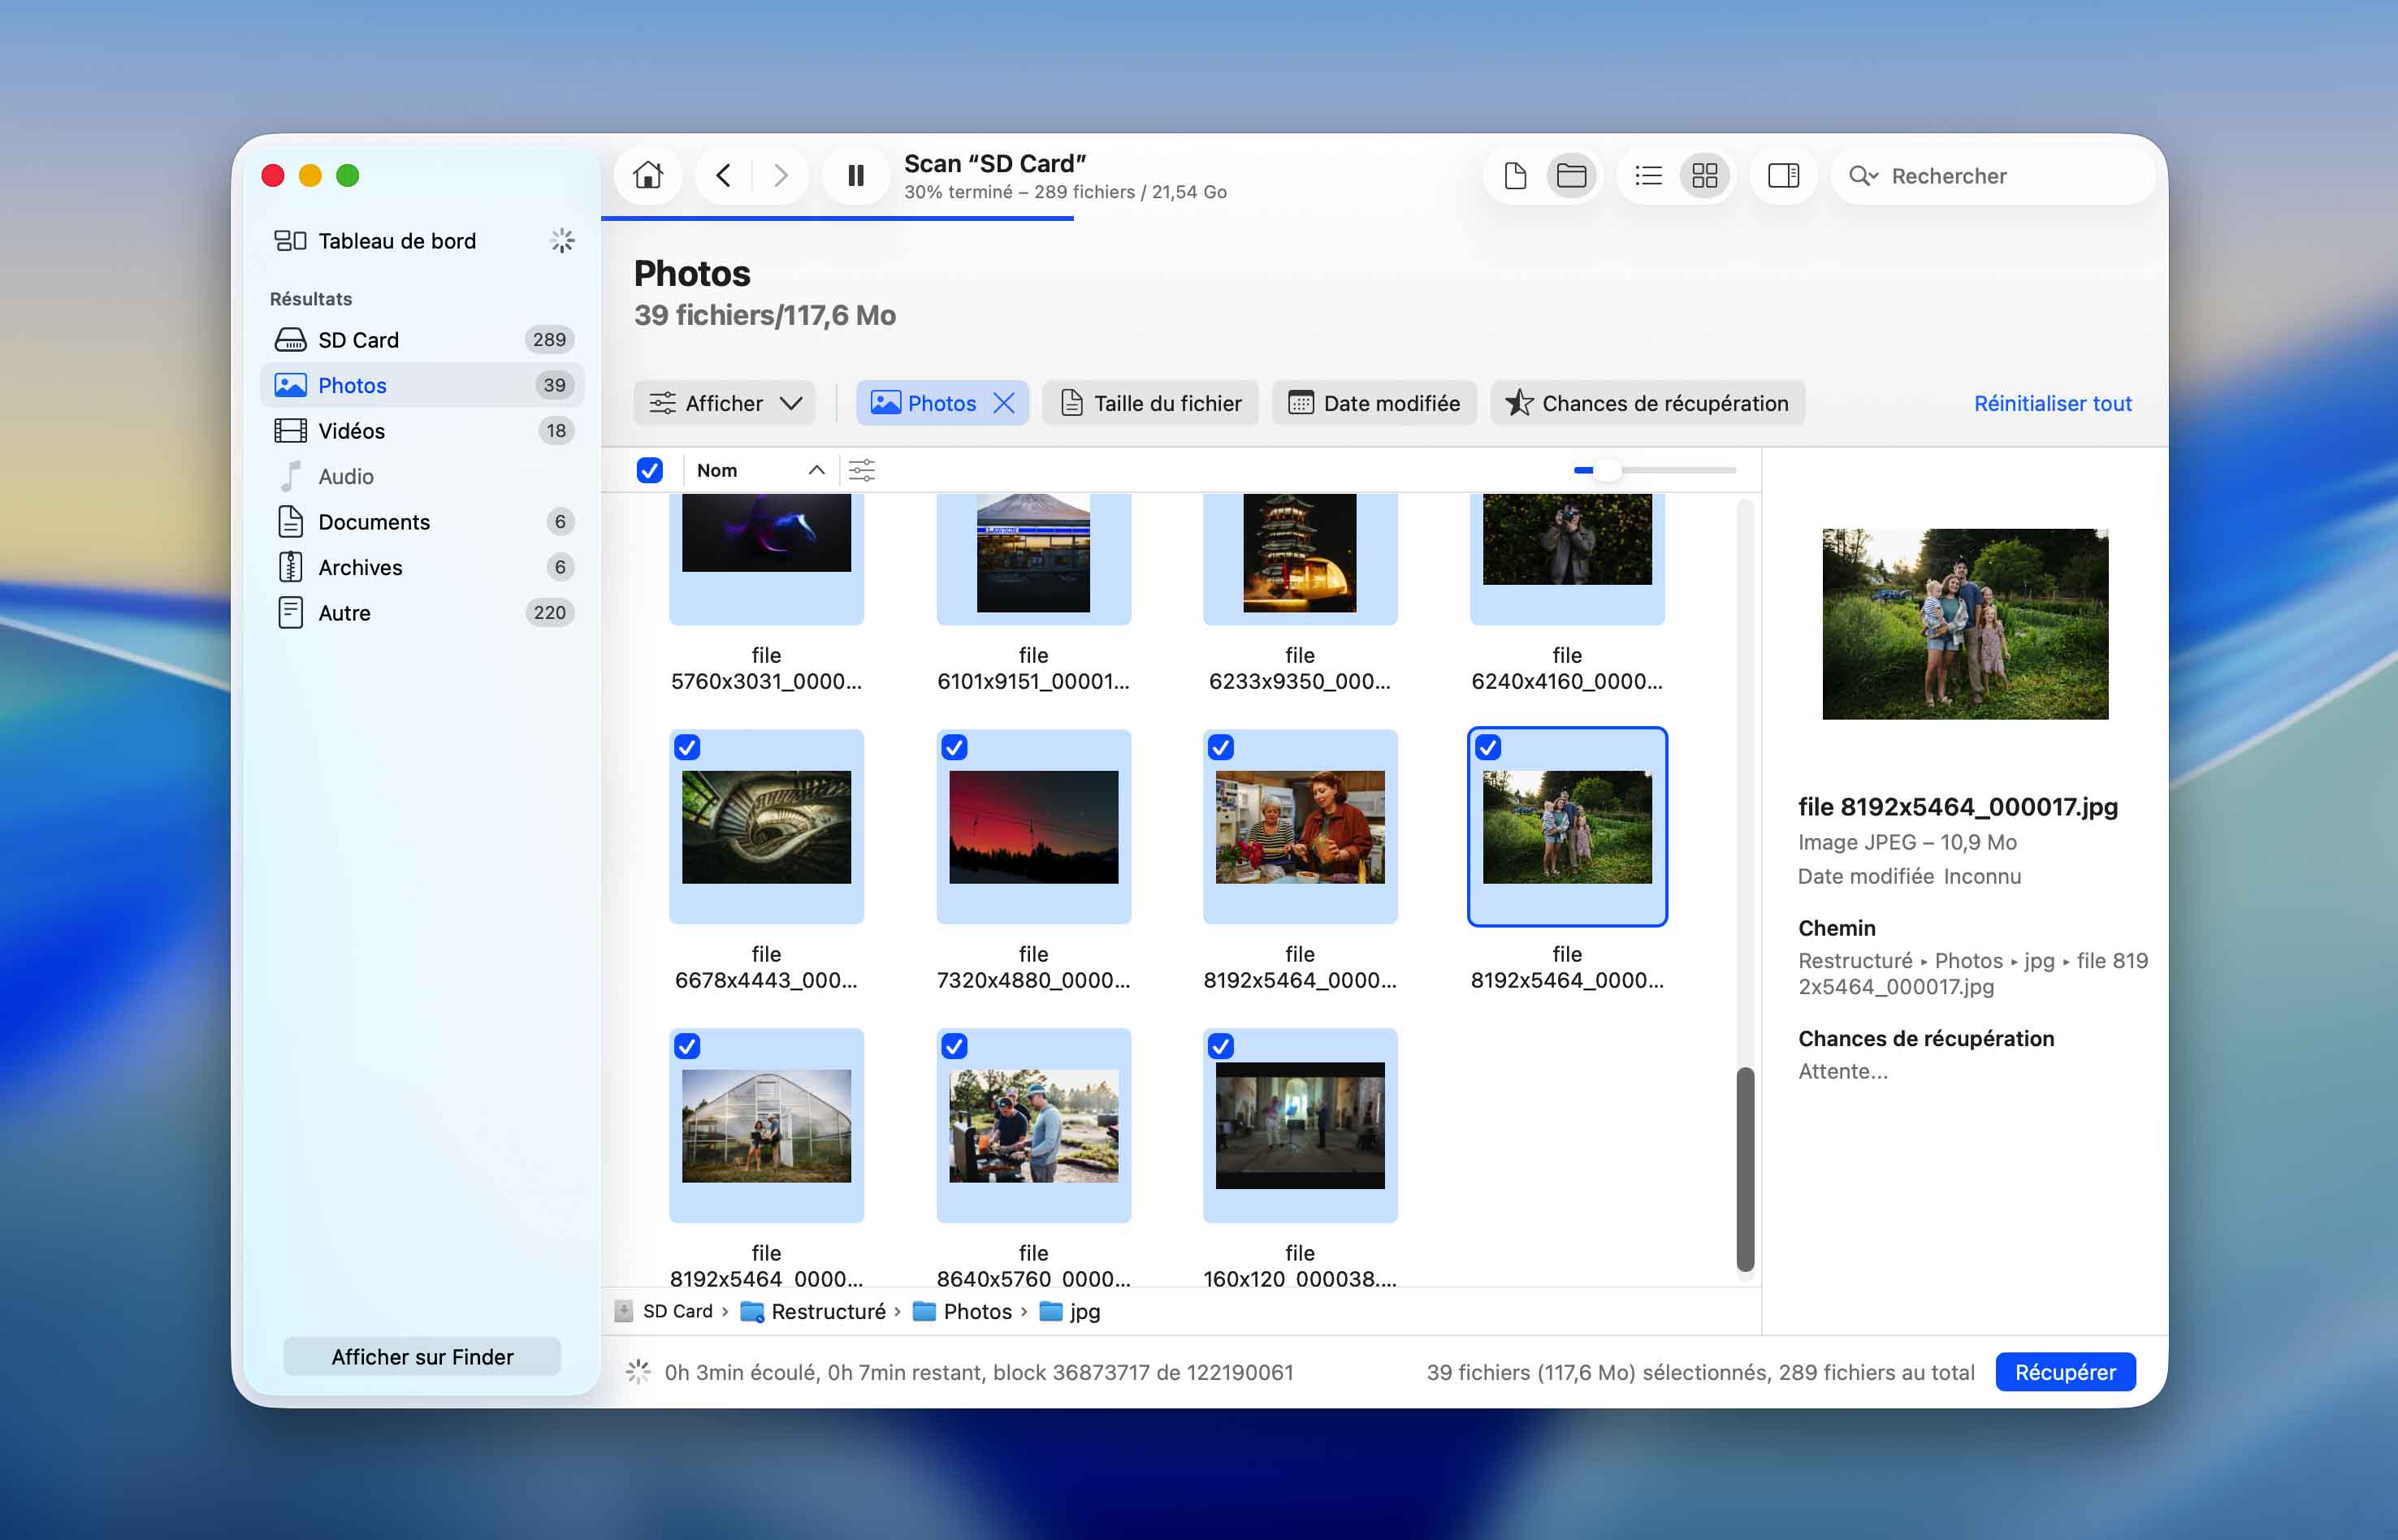This screenshot has width=2398, height=1540.
Task: Open the Afficher dropdown
Action: [724, 403]
